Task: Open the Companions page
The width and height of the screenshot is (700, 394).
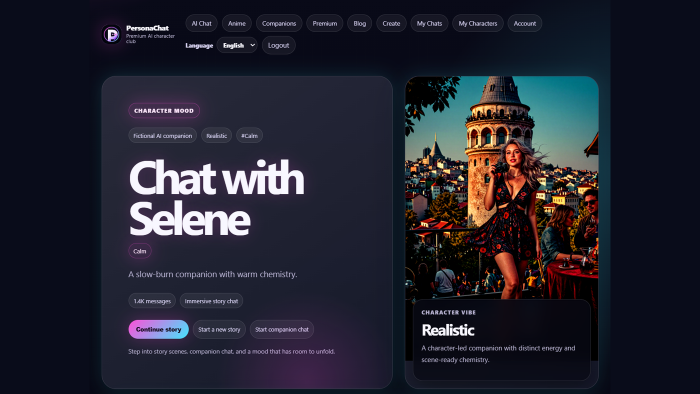Action: pos(279,23)
